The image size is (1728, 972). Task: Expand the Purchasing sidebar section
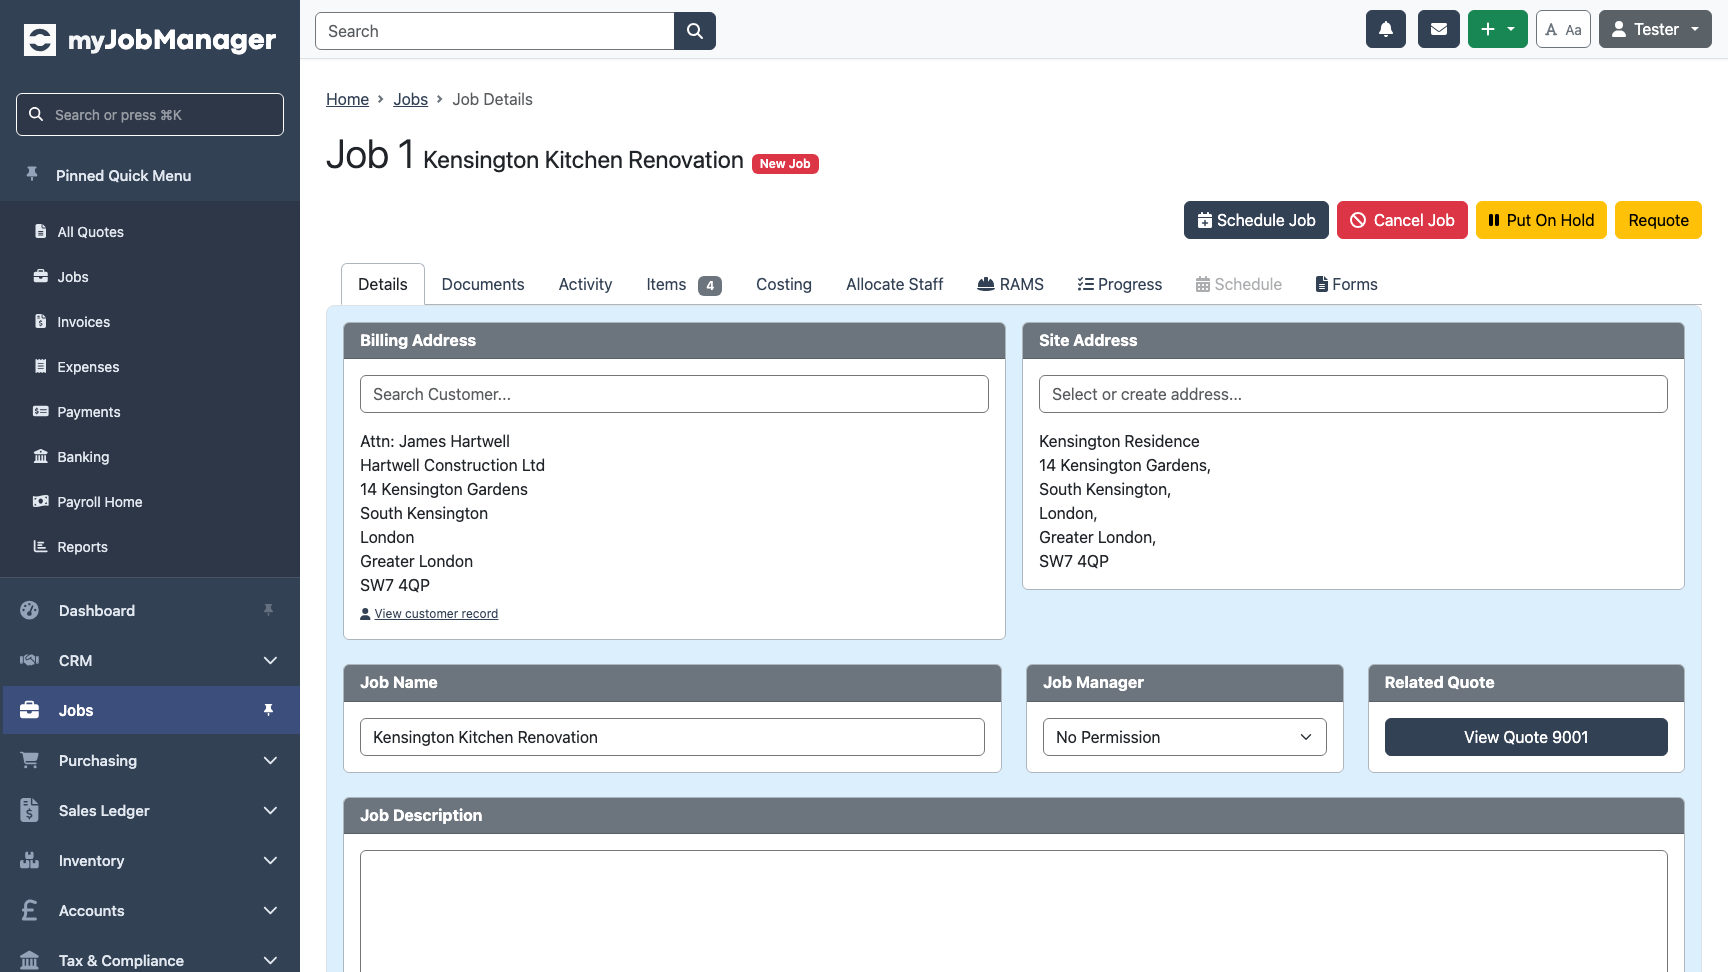(150, 761)
